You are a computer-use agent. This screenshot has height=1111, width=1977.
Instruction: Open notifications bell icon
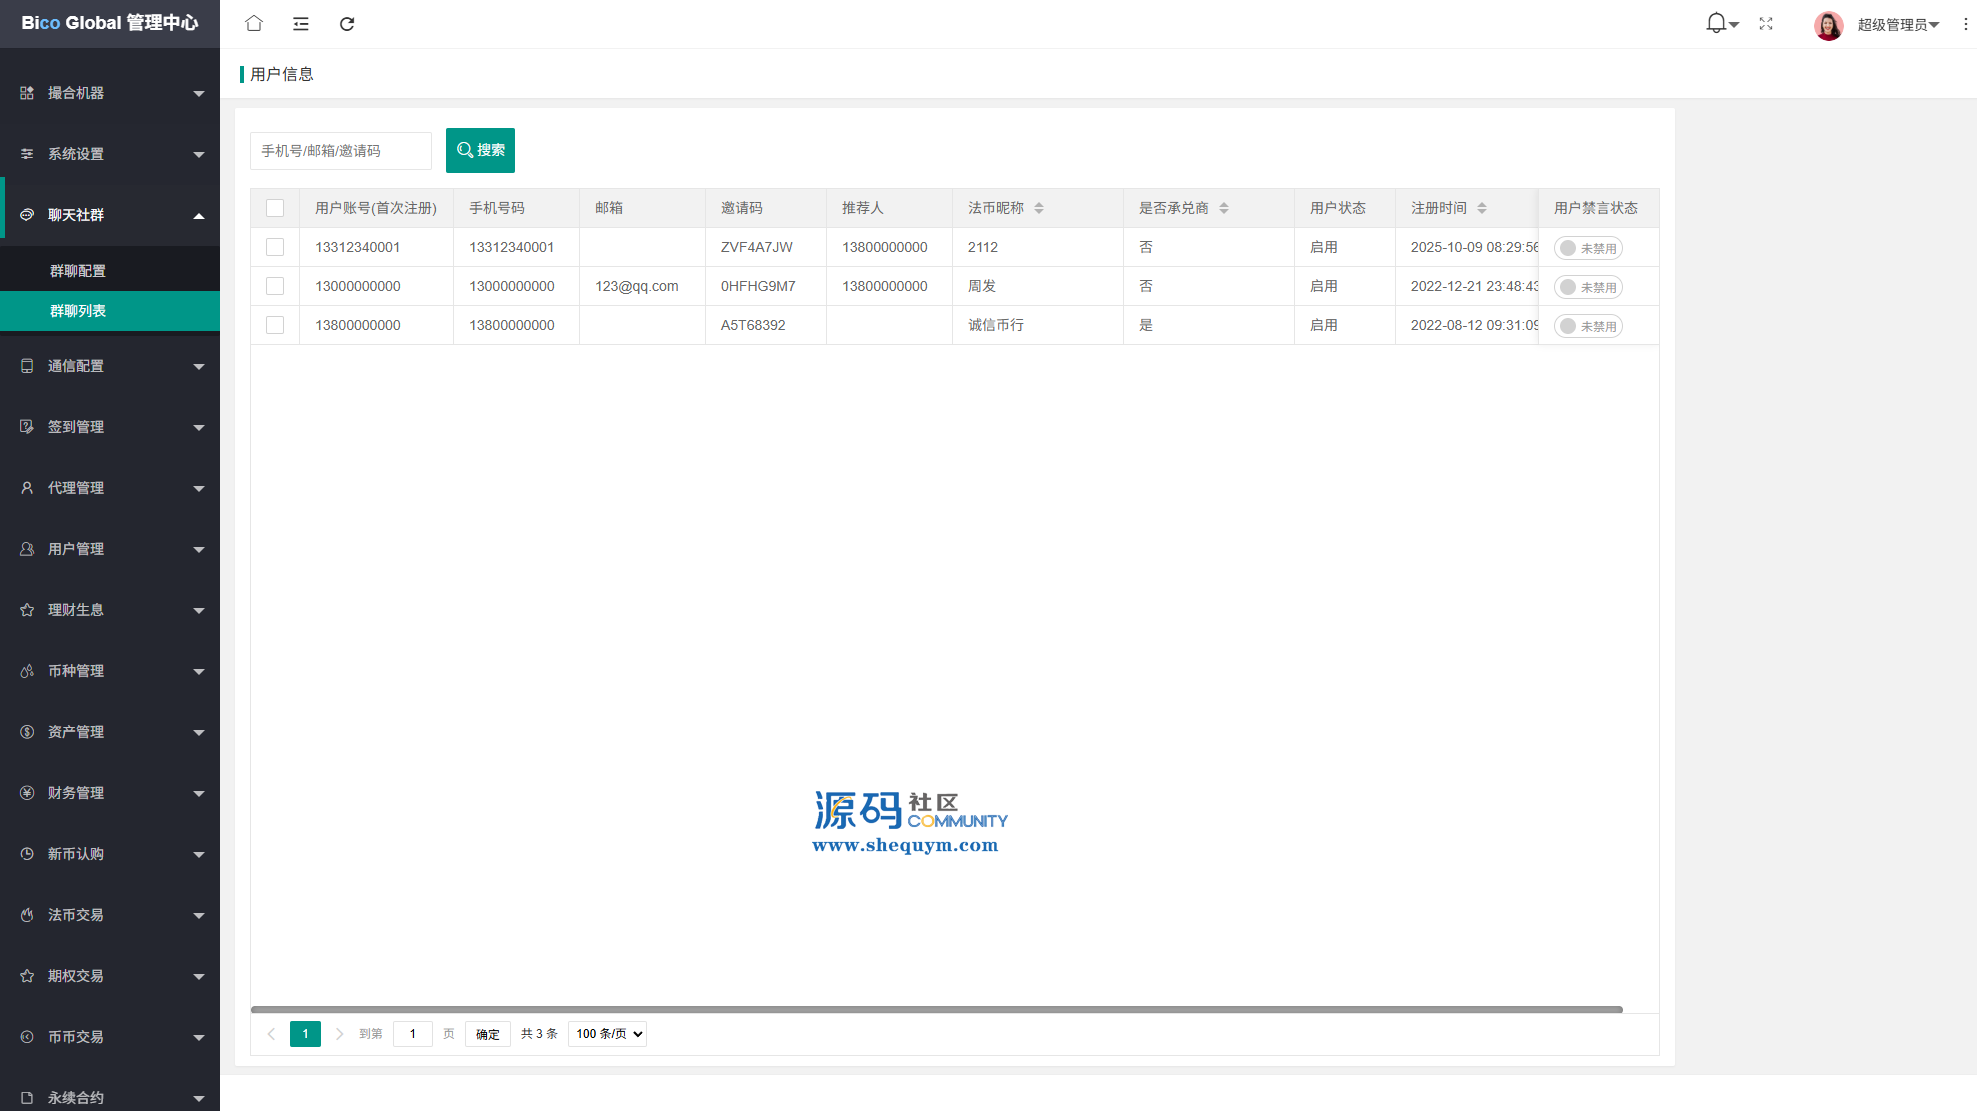(x=1716, y=23)
